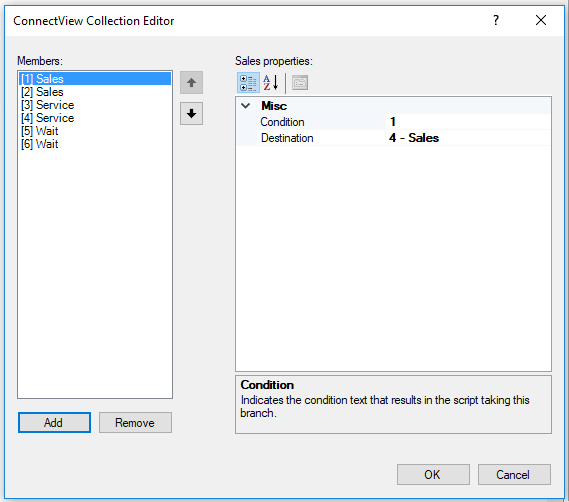Collapse the Misc category chevron
Screen dimensions: 569x502
click(x=246, y=106)
